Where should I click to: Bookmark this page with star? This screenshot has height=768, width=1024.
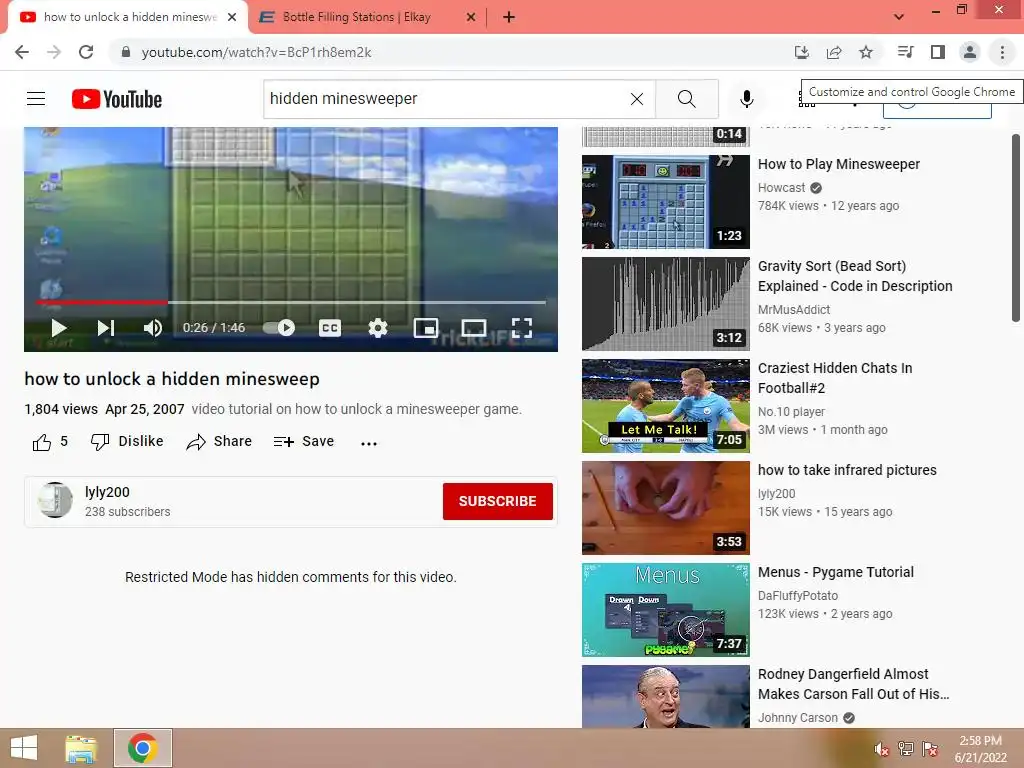866,52
